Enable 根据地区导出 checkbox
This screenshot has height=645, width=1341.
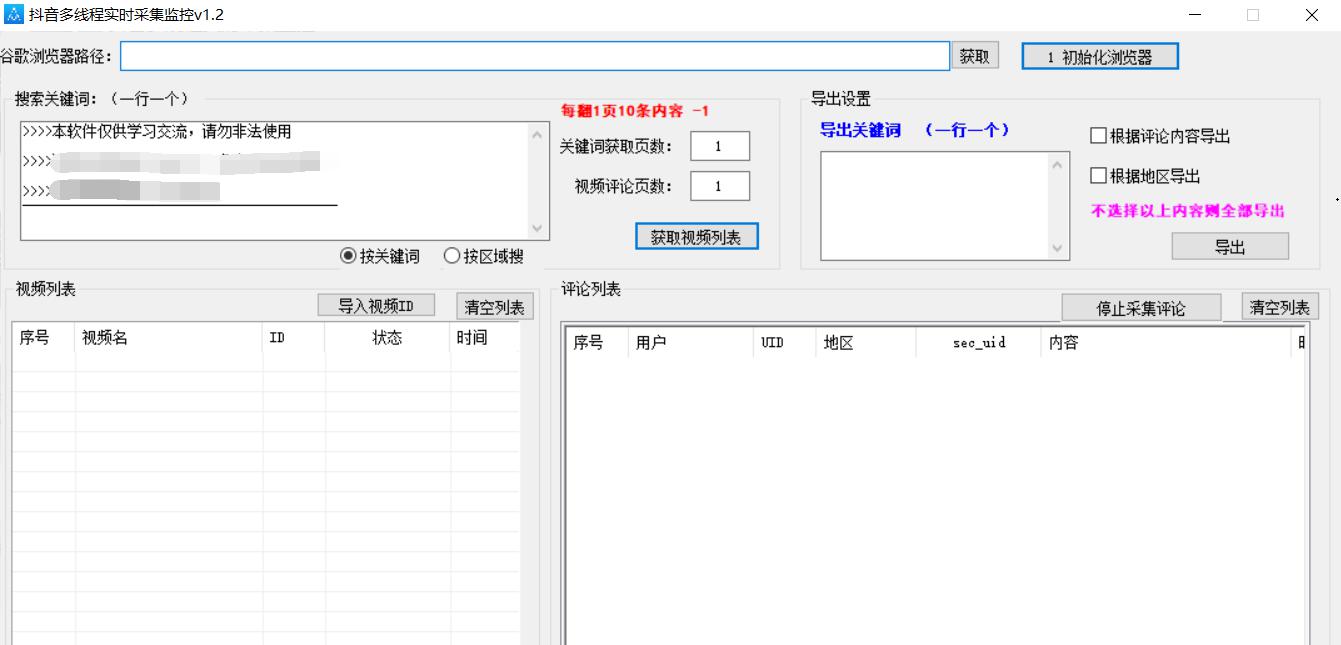pyautogui.click(x=1098, y=176)
